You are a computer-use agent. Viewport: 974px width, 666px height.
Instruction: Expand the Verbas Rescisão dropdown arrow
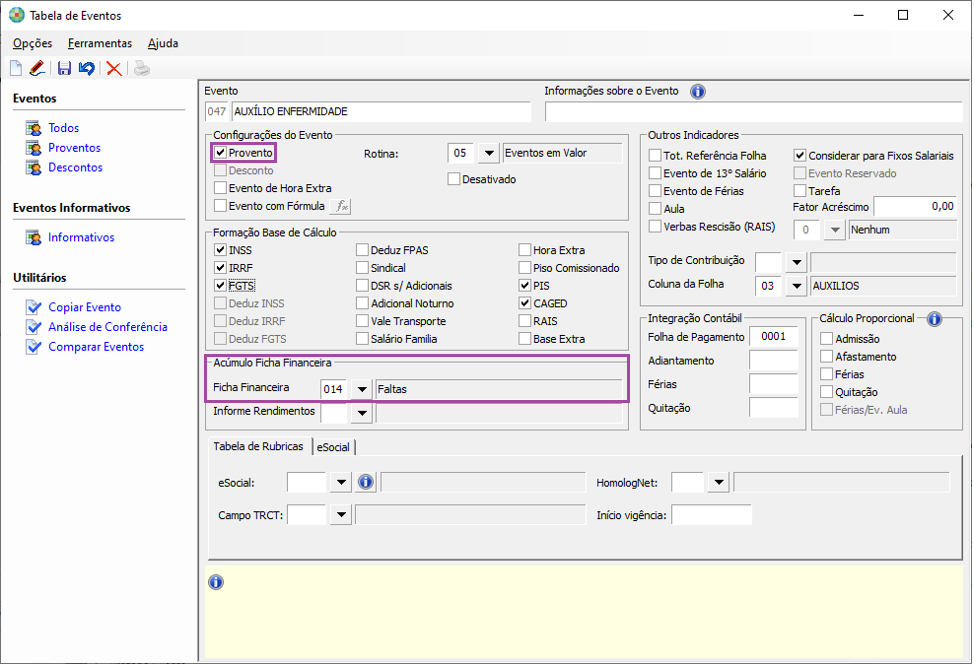point(835,230)
